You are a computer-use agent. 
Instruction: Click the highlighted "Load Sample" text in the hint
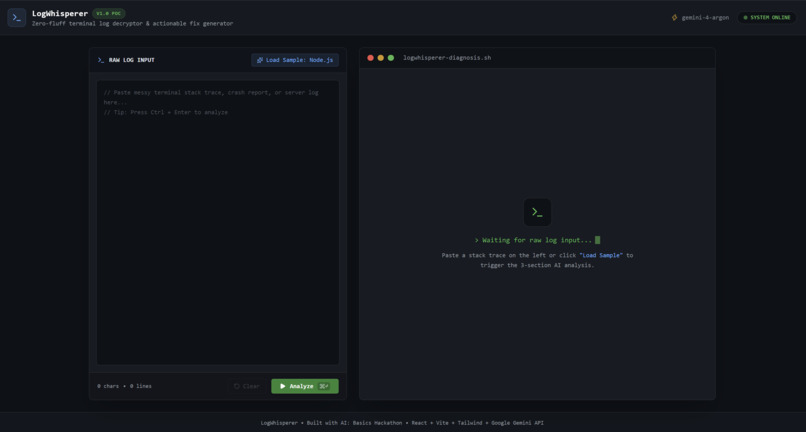coord(601,255)
